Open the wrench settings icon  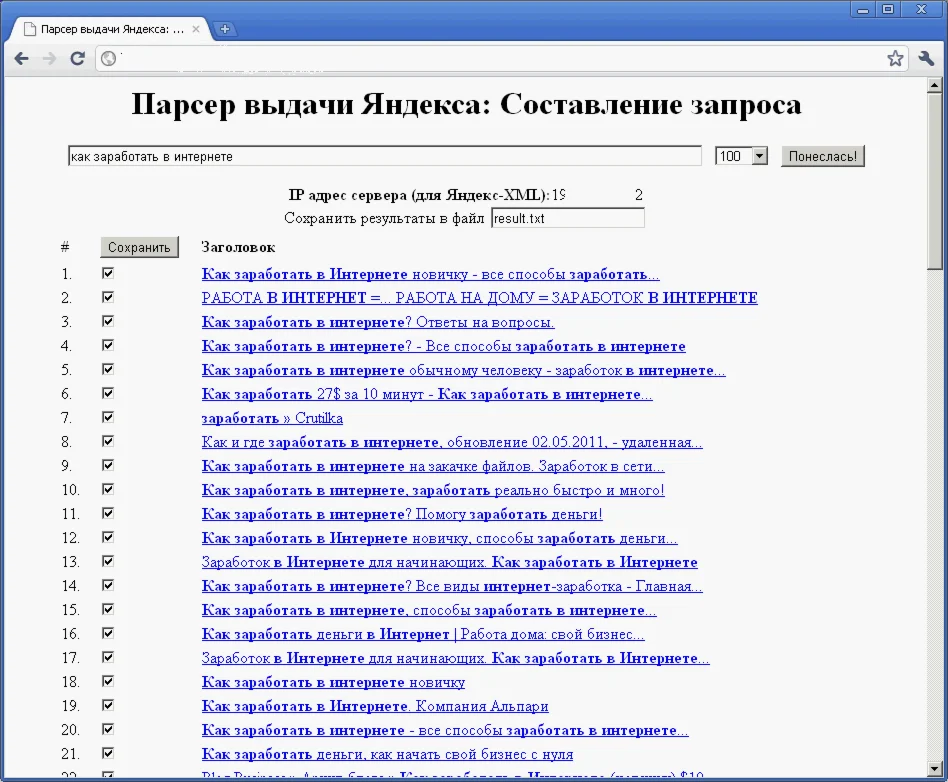pyautogui.click(x=925, y=58)
